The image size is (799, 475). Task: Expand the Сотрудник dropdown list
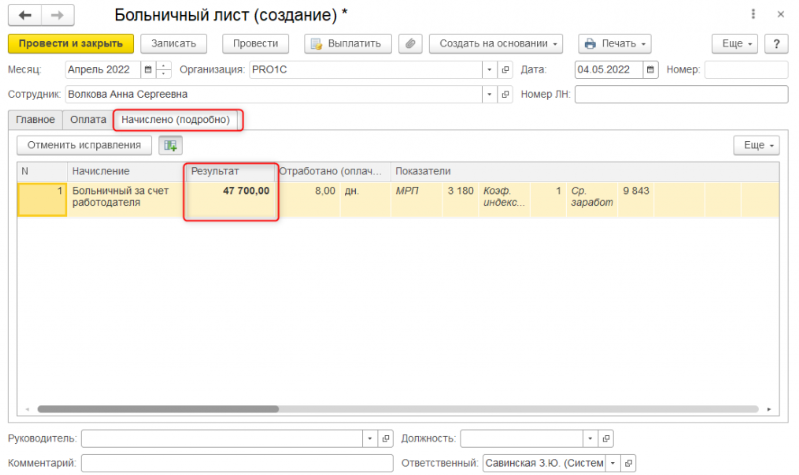489,94
